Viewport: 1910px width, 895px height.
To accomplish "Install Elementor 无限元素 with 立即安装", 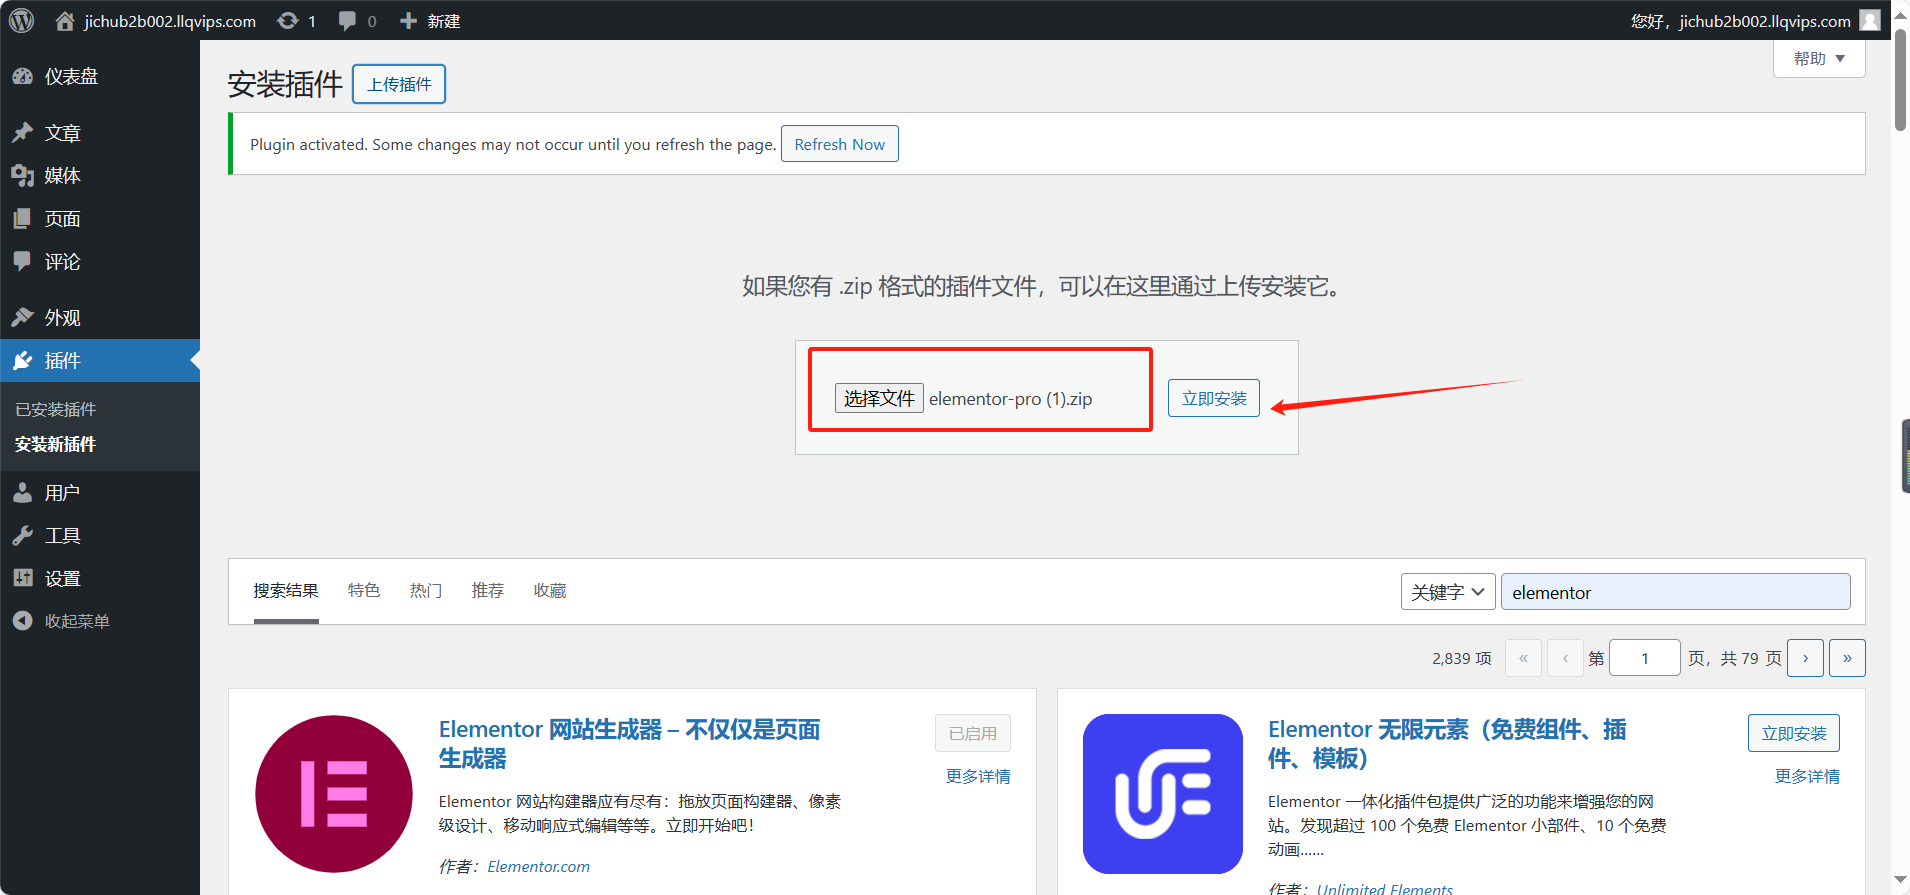I will pyautogui.click(x=1794, y=733).
